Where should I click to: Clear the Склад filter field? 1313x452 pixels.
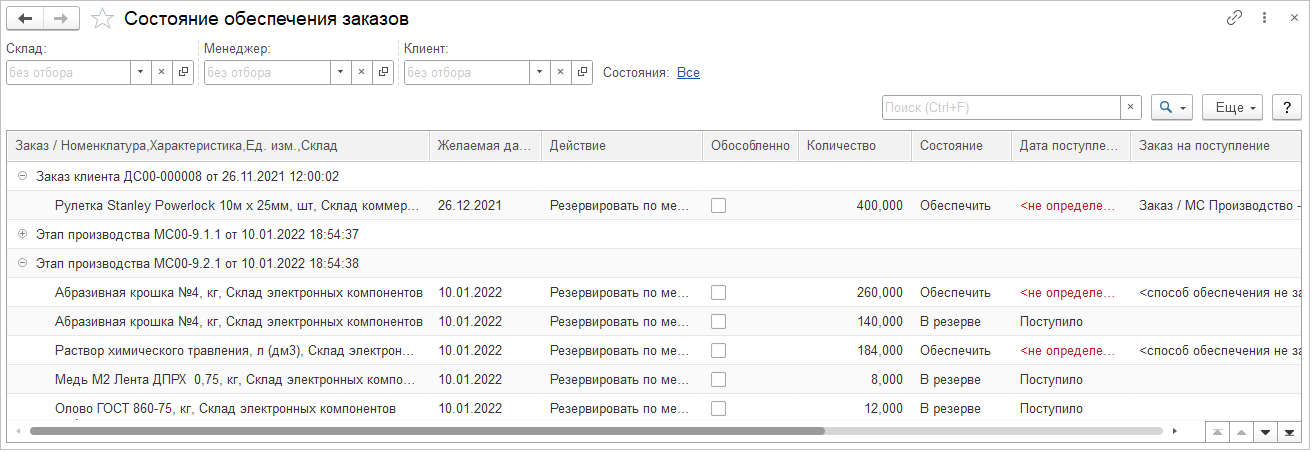161,72
